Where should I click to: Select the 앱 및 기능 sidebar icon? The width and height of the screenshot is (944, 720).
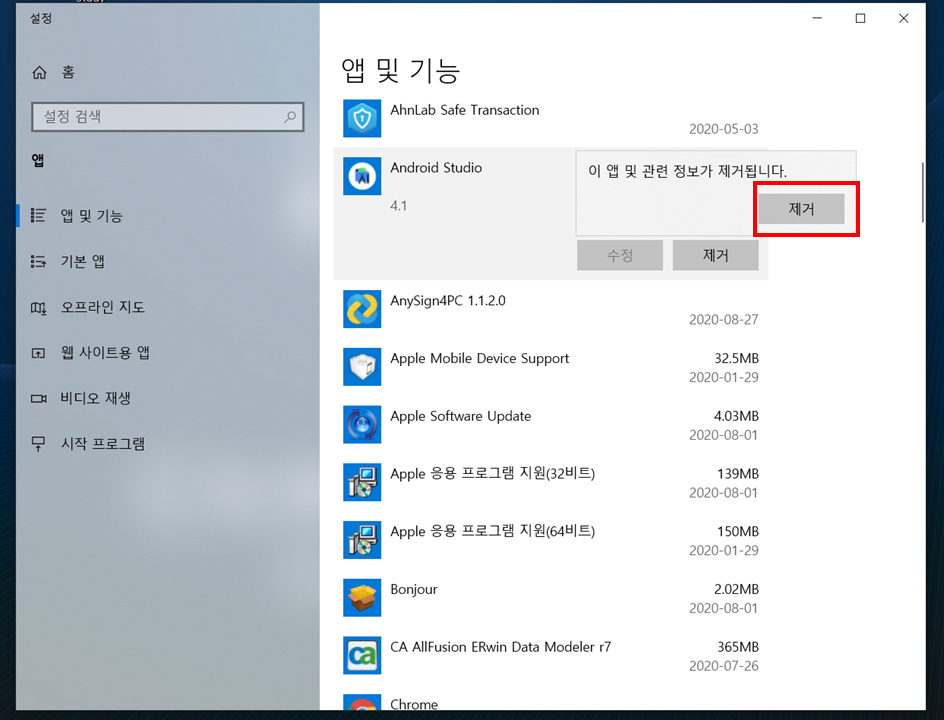39,216
